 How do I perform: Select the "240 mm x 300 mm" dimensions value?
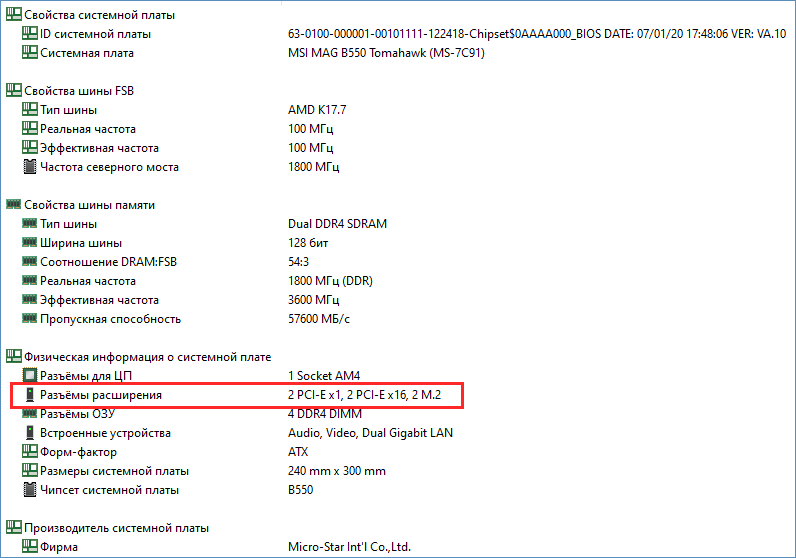pyautogui.click(x=337, y=471)
